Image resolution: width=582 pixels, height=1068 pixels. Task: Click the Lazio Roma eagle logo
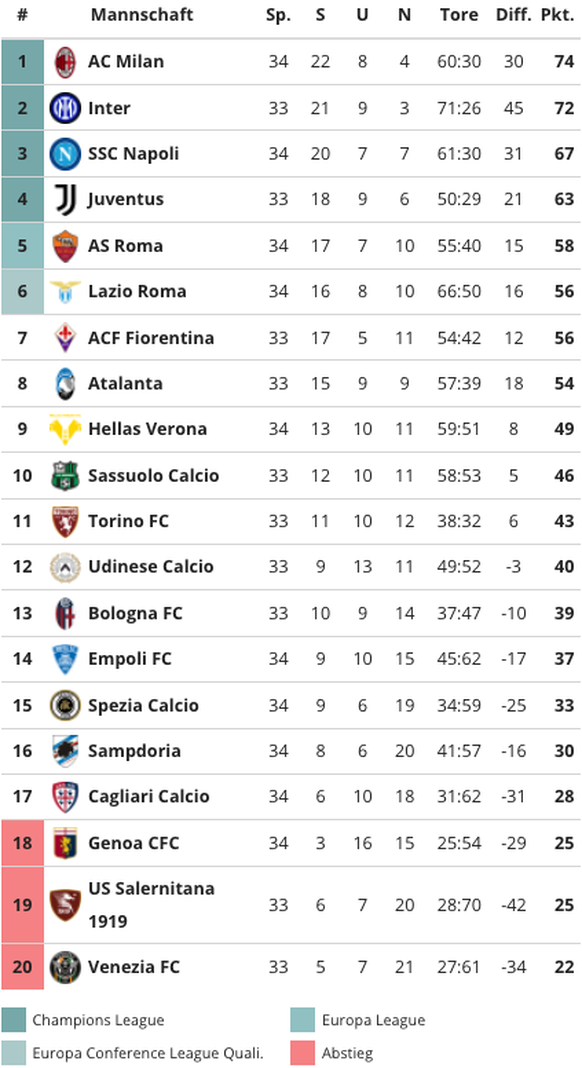65,292
